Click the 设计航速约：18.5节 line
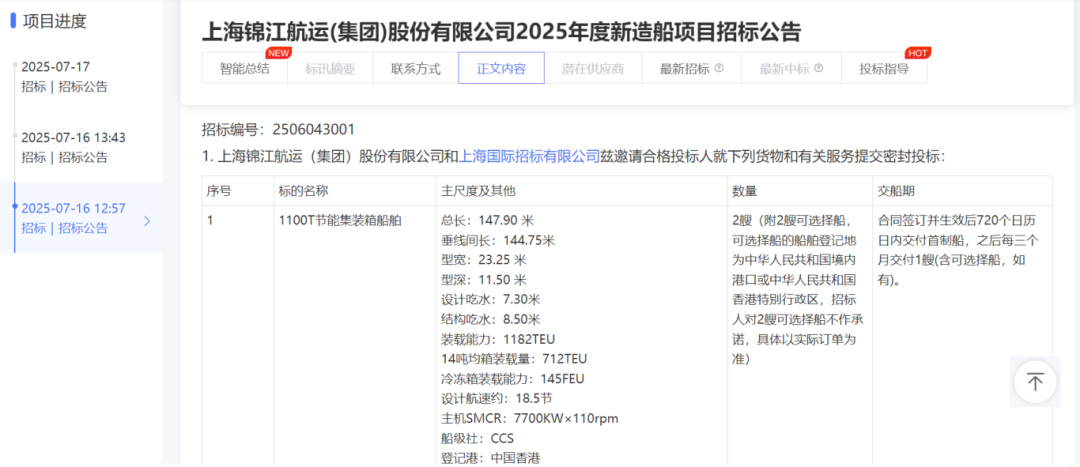 tap(496, 399)
